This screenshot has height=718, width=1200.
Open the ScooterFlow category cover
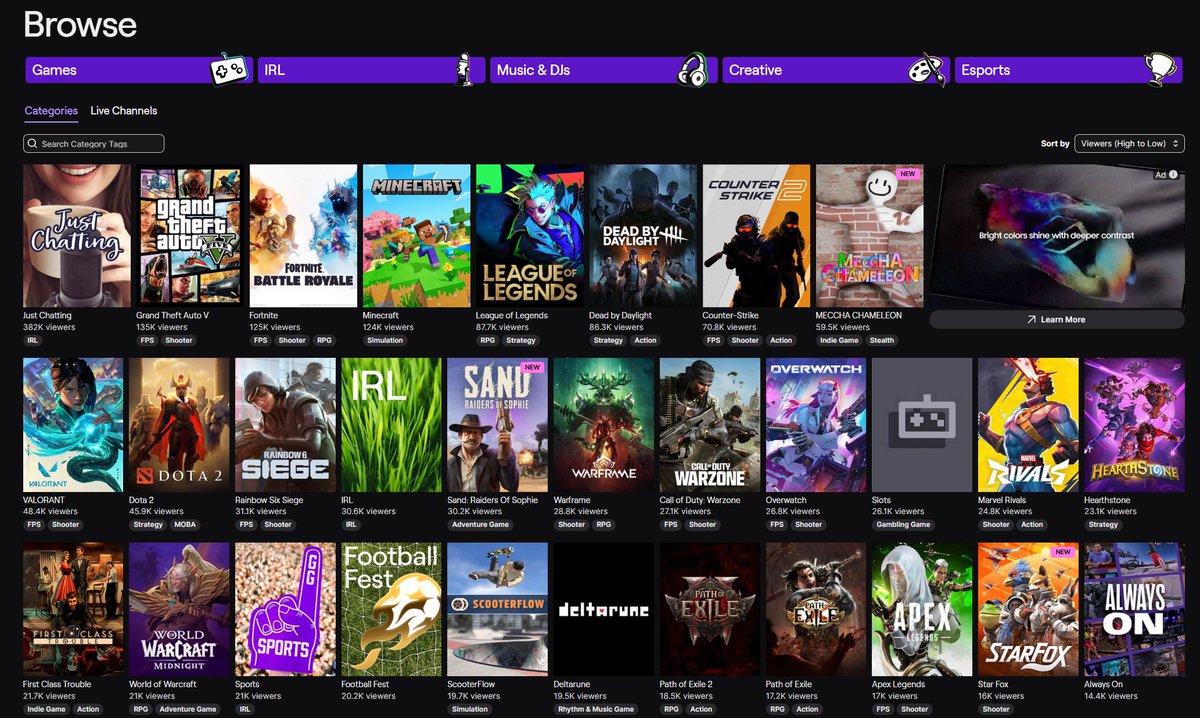(x=497, y=610)
